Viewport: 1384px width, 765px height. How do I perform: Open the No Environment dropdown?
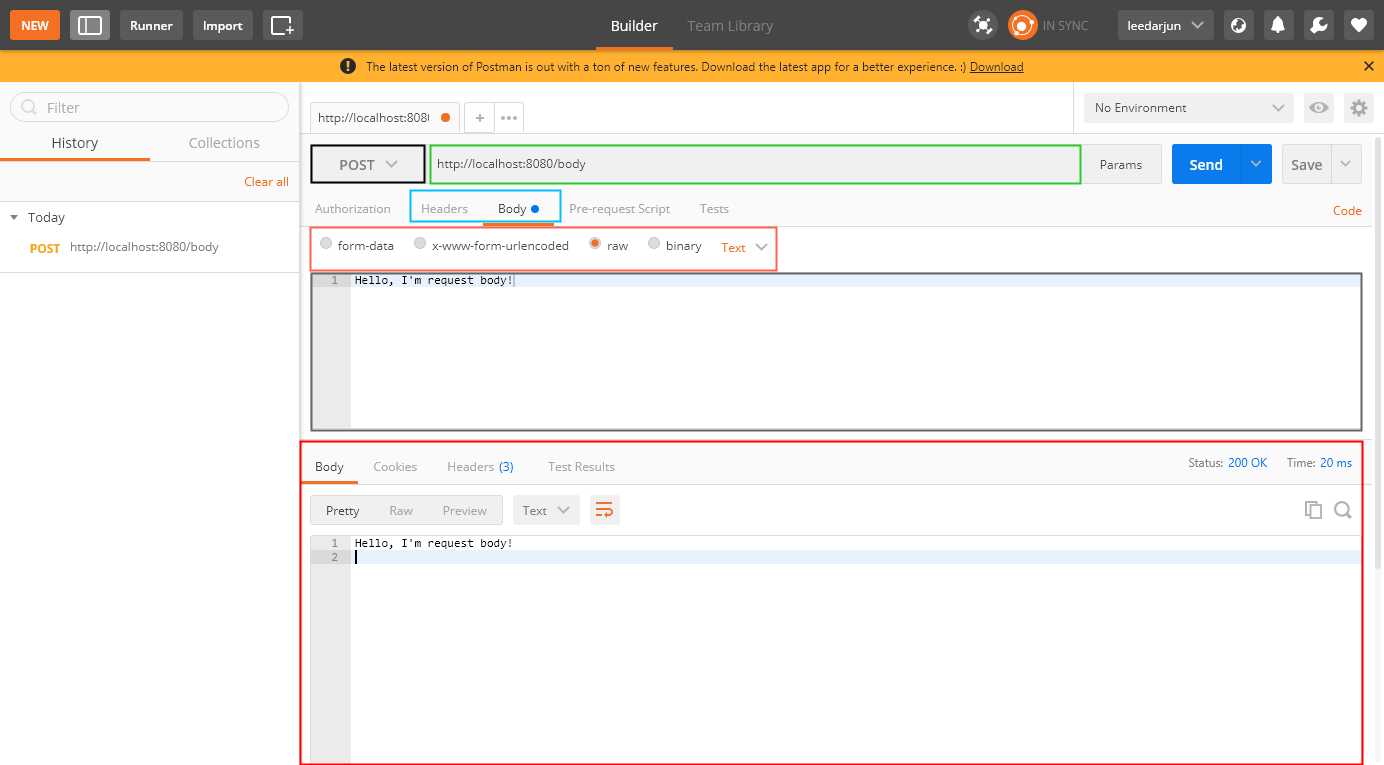1189,108
